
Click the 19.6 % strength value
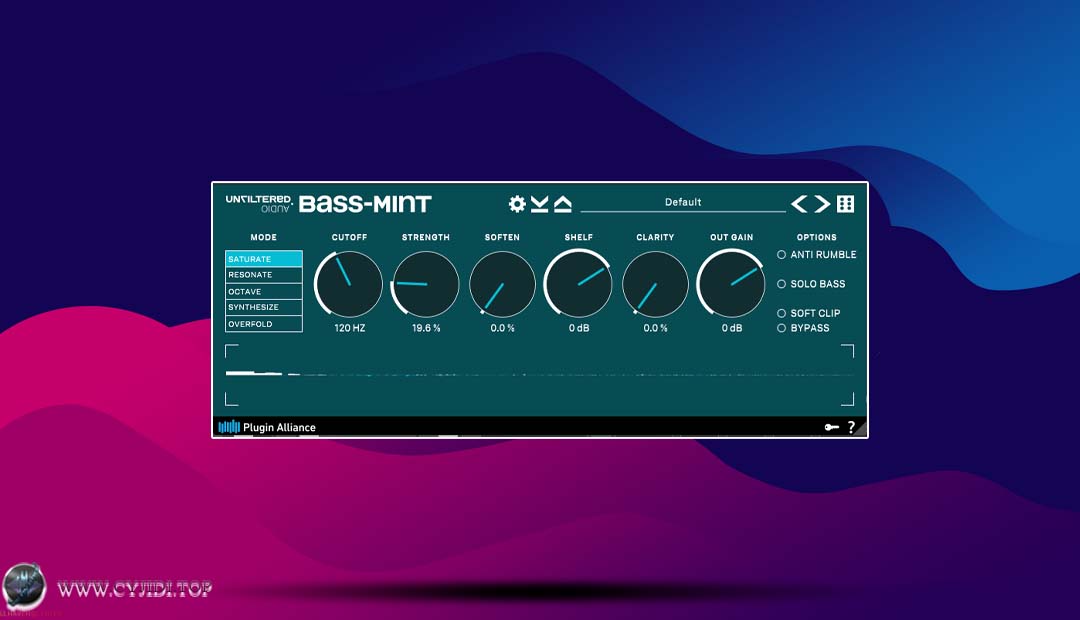pos(426,329)
